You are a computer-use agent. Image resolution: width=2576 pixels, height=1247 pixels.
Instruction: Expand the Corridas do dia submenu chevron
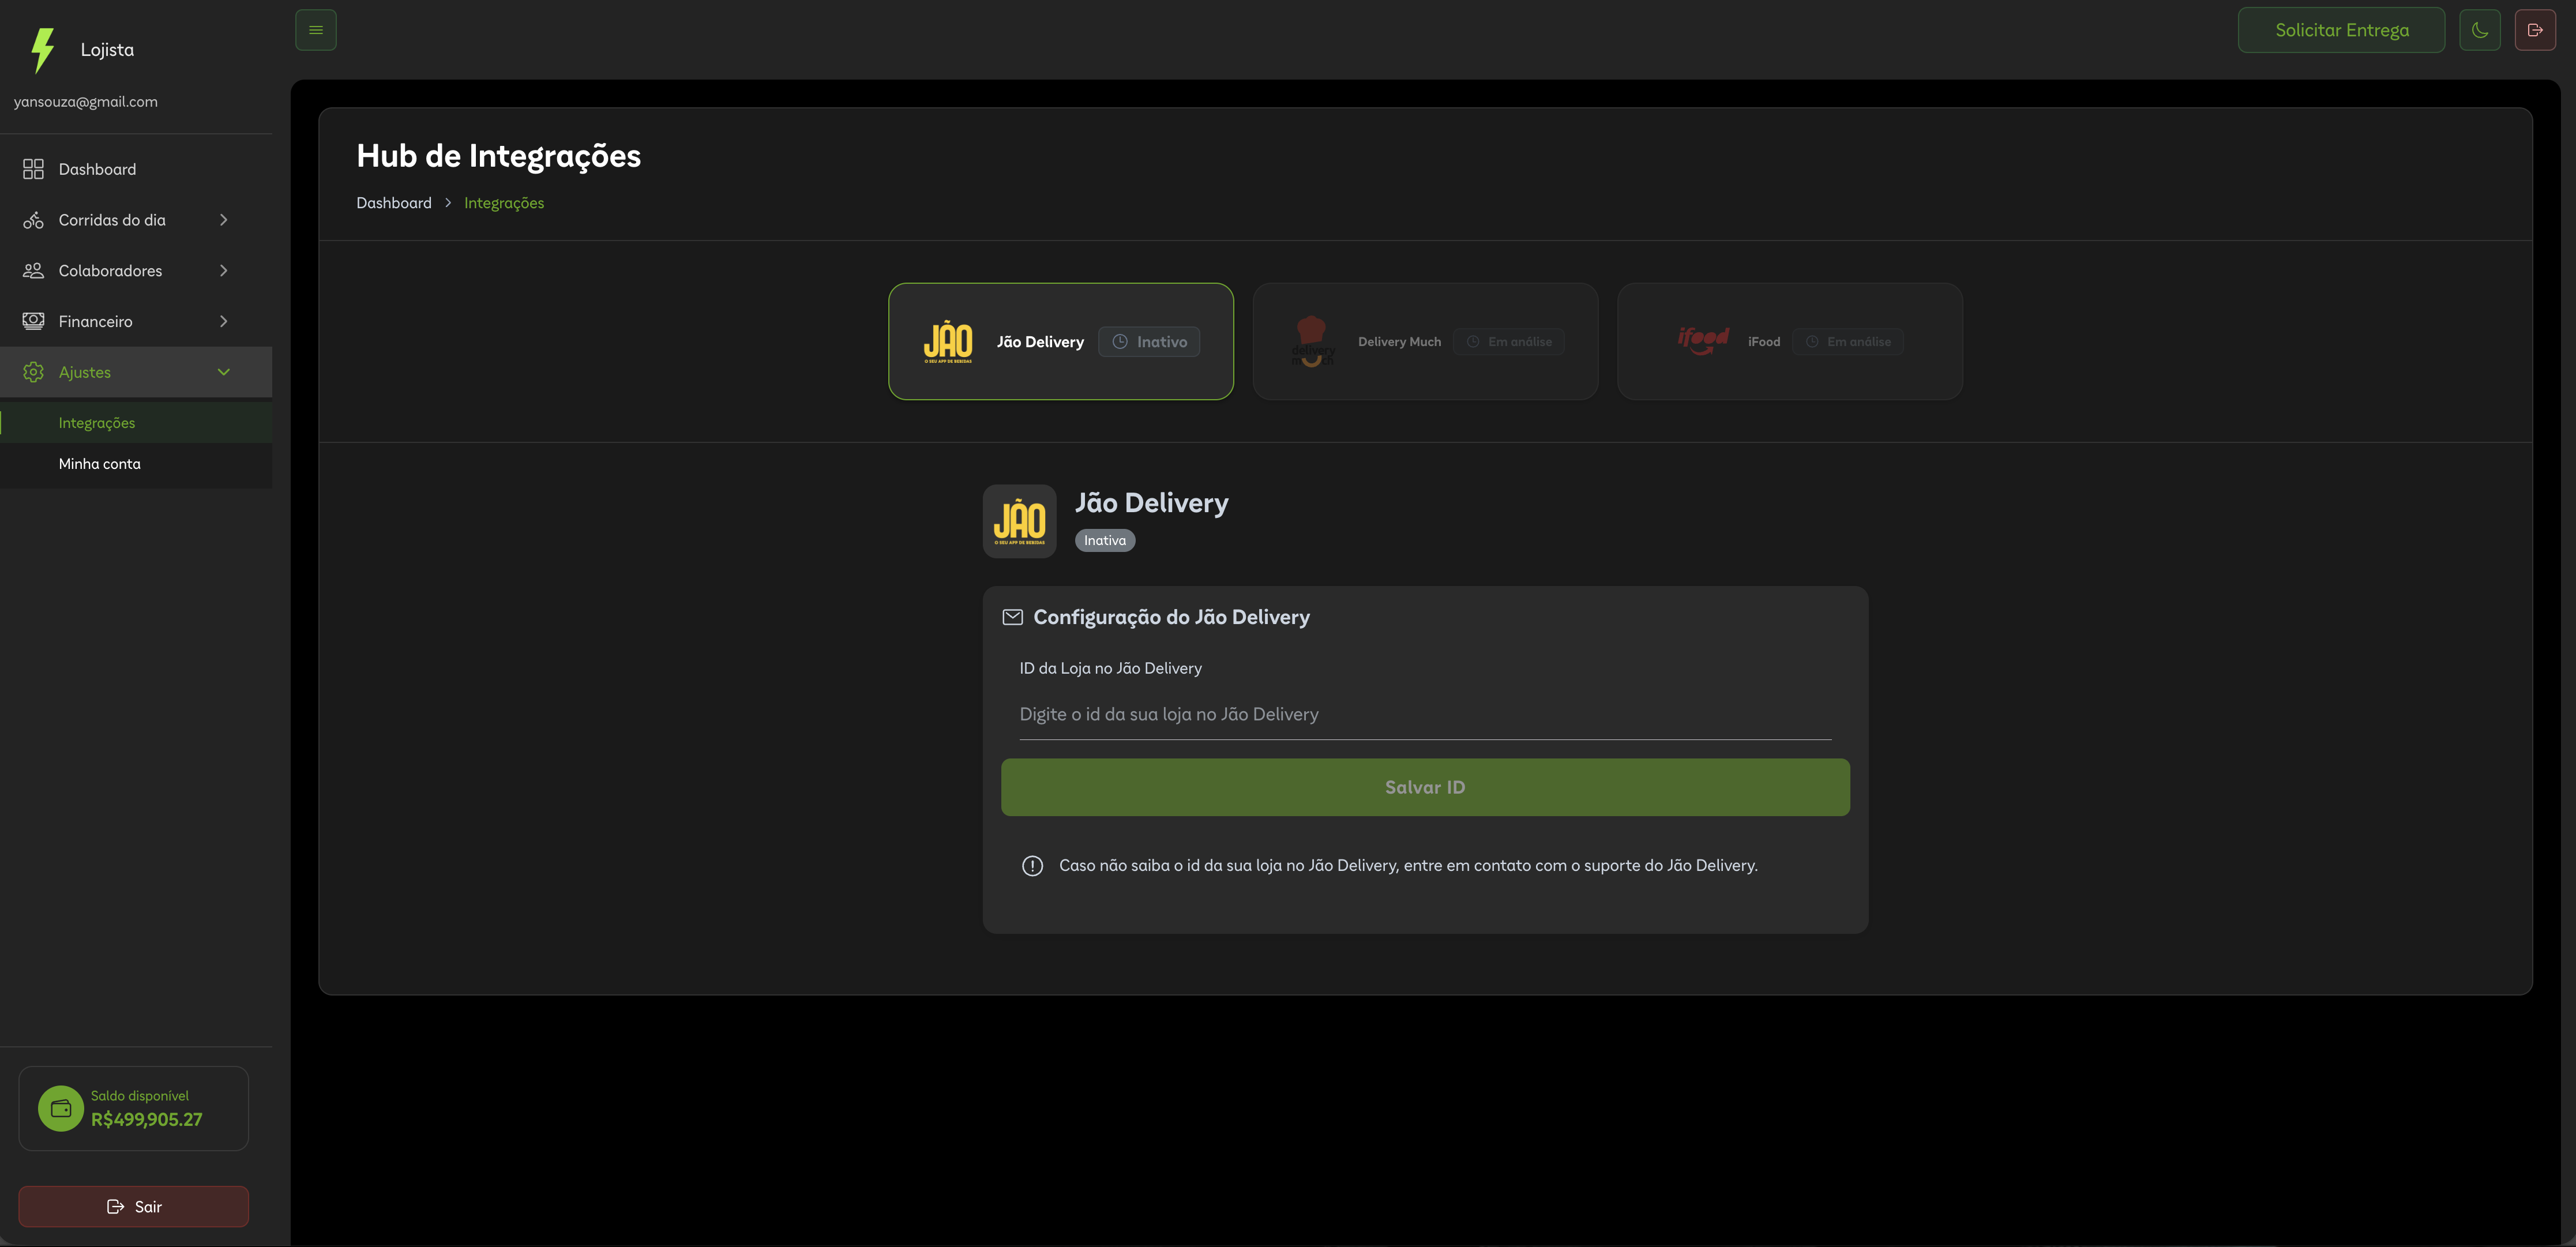tap(223, 220)
